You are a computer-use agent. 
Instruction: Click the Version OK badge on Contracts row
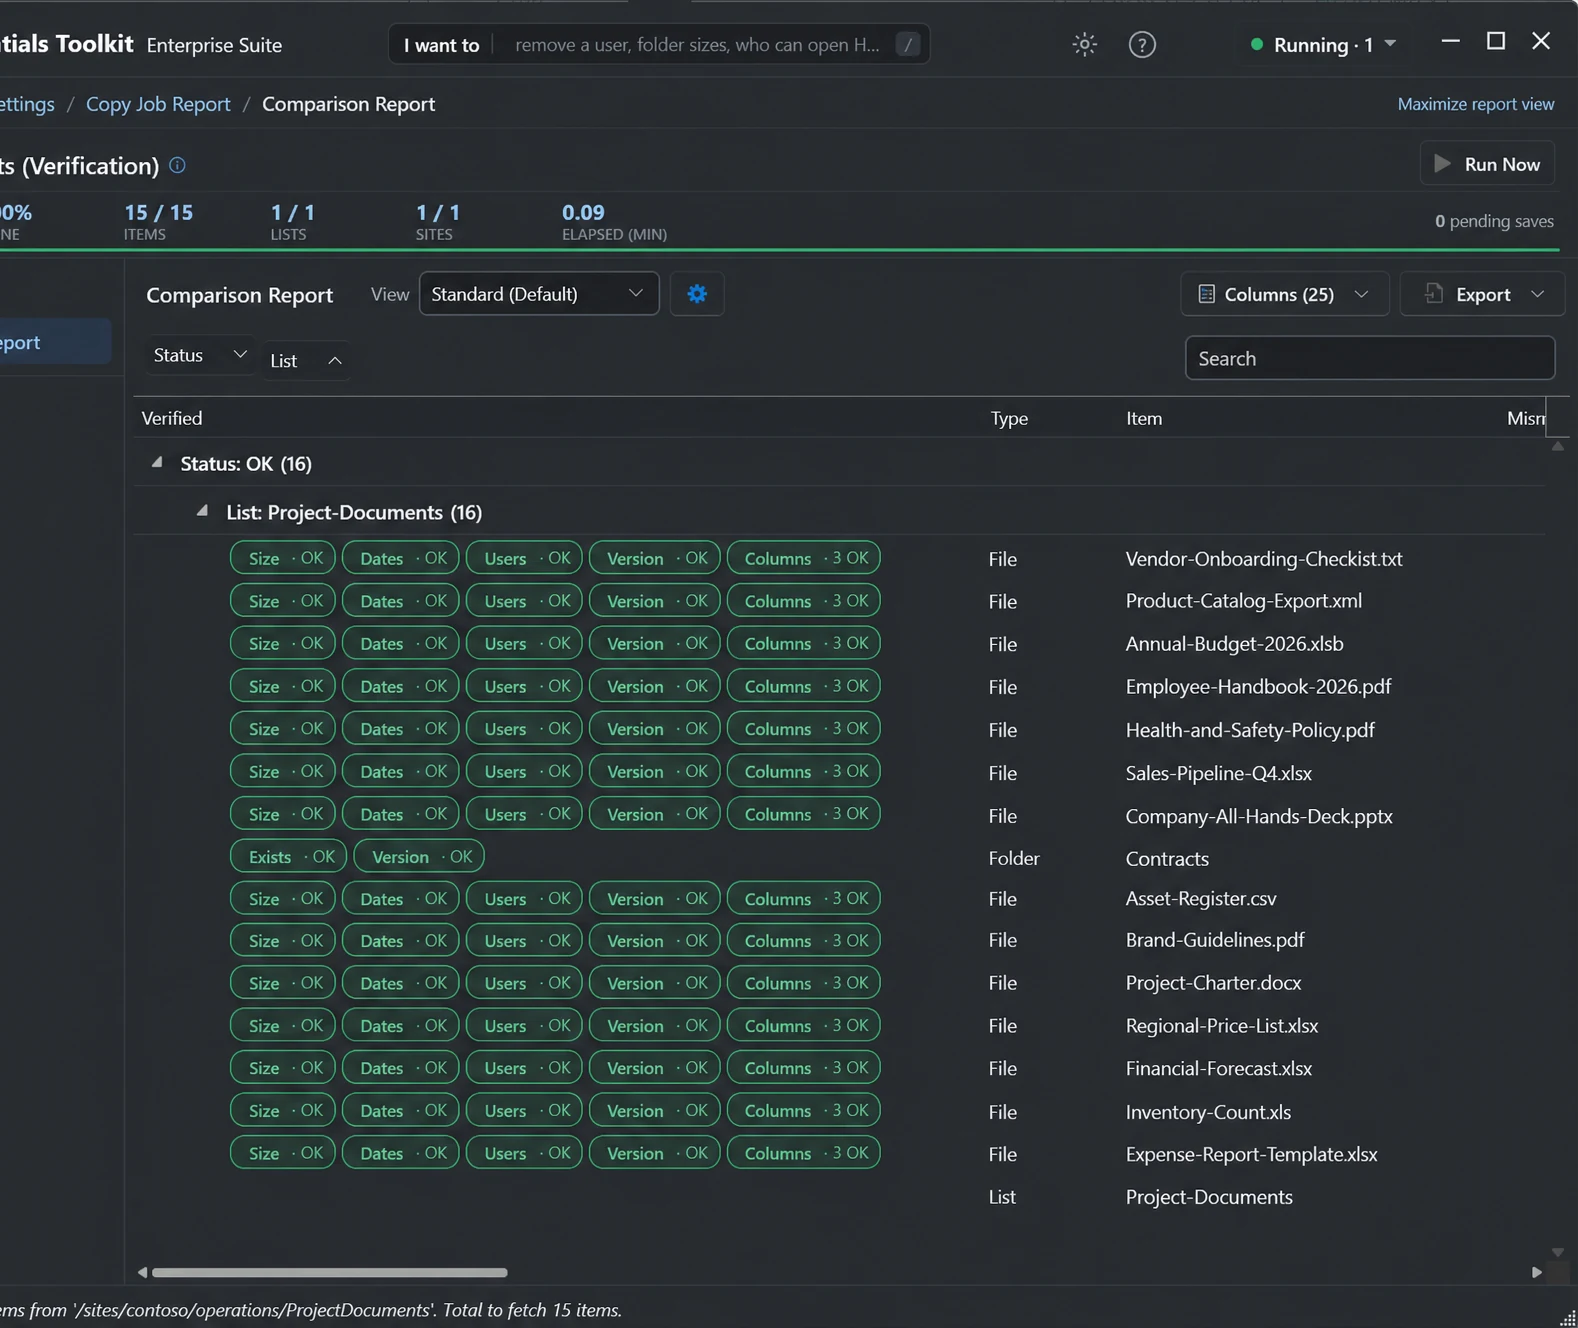click(x=419, y=856)
